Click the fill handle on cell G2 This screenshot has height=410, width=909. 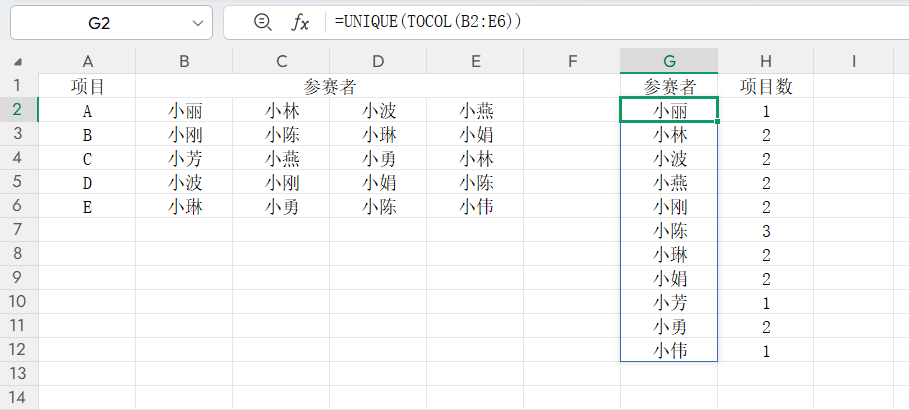point(718,122)
